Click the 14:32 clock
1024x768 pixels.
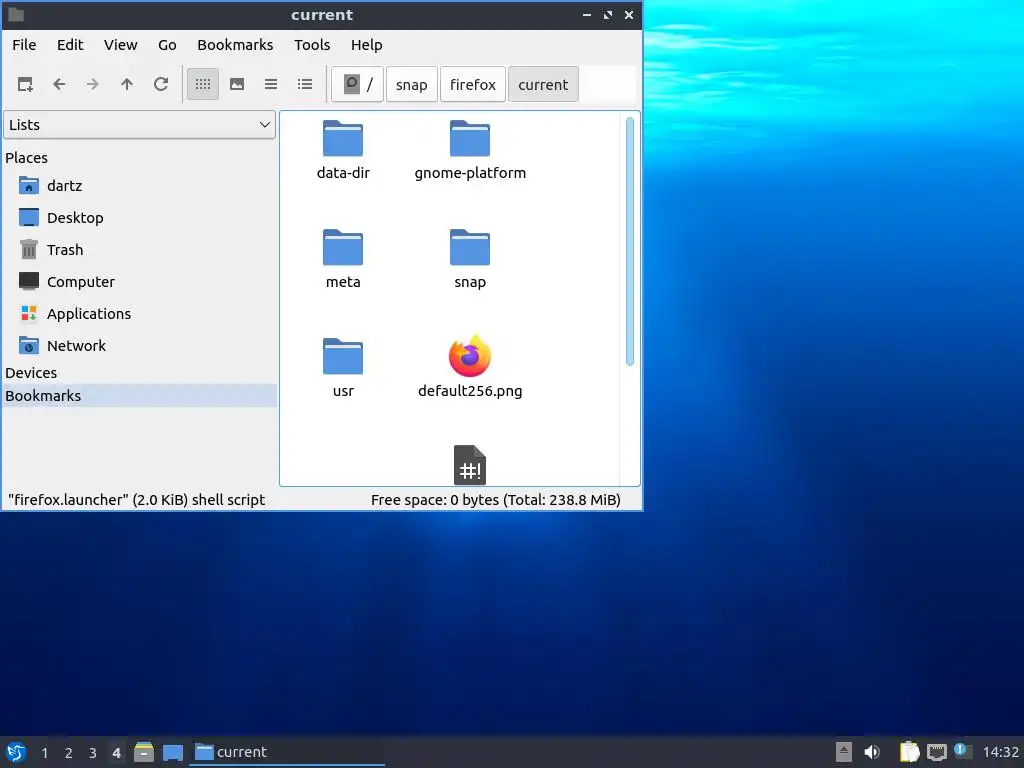tap(1000, 752)
